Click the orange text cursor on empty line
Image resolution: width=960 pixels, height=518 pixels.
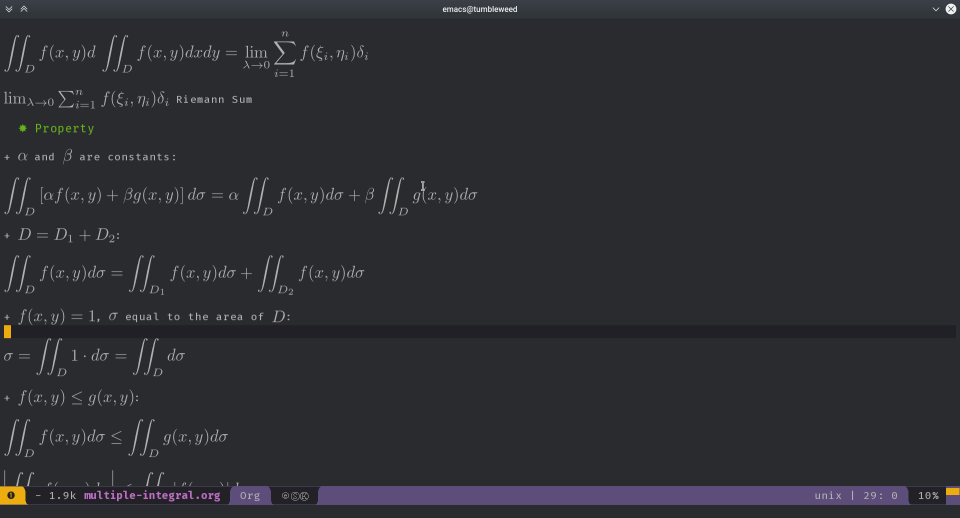(7, 331)
